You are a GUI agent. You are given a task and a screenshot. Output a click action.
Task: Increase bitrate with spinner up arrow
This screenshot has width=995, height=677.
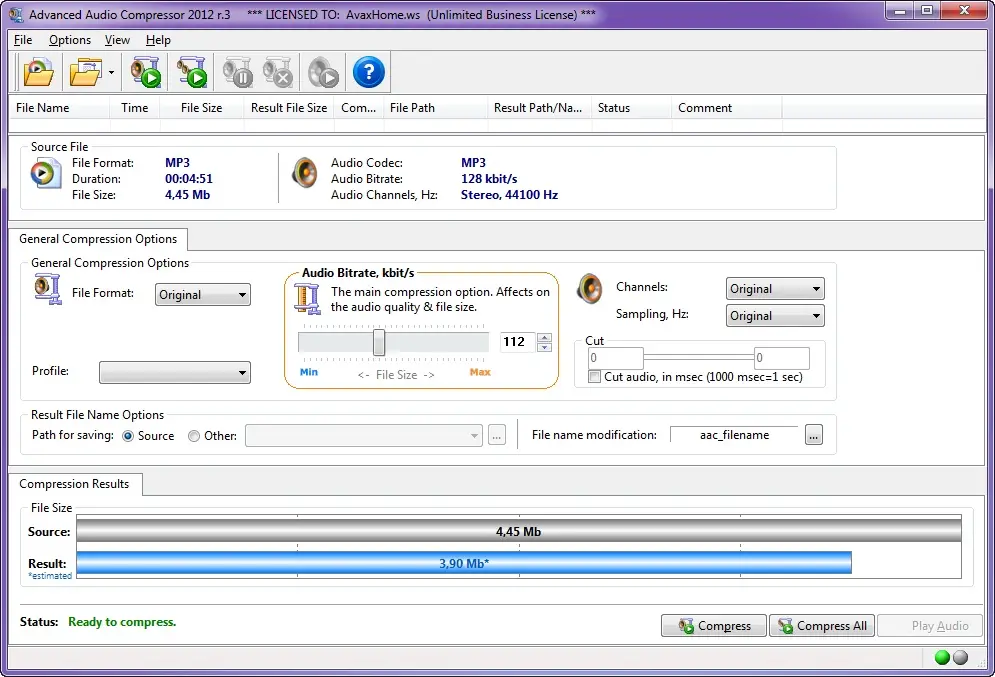click(x=544, y=338)
